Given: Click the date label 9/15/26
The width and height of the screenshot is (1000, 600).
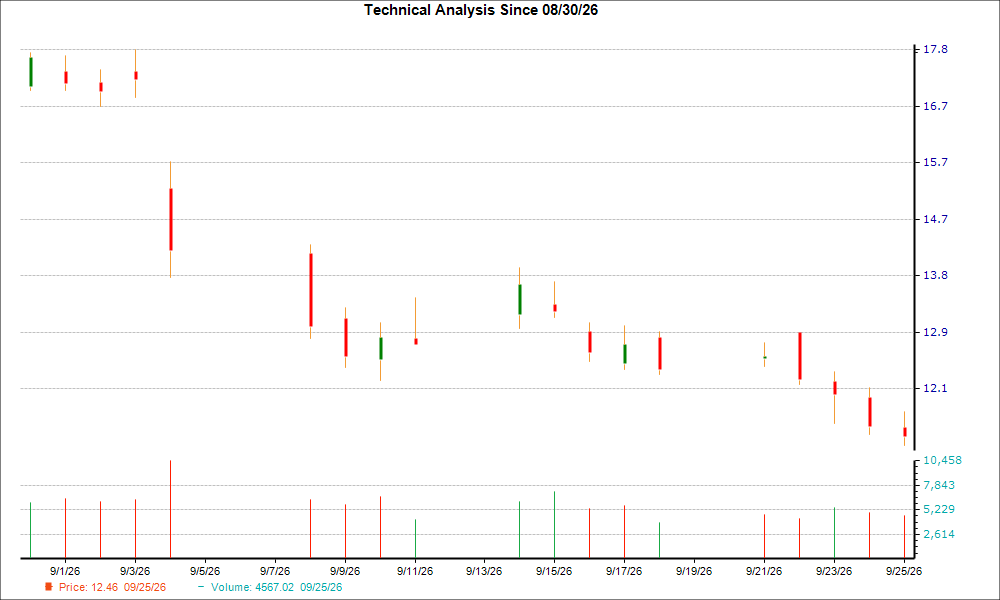Looking at the screenshot, I should [x=554, y=571].
